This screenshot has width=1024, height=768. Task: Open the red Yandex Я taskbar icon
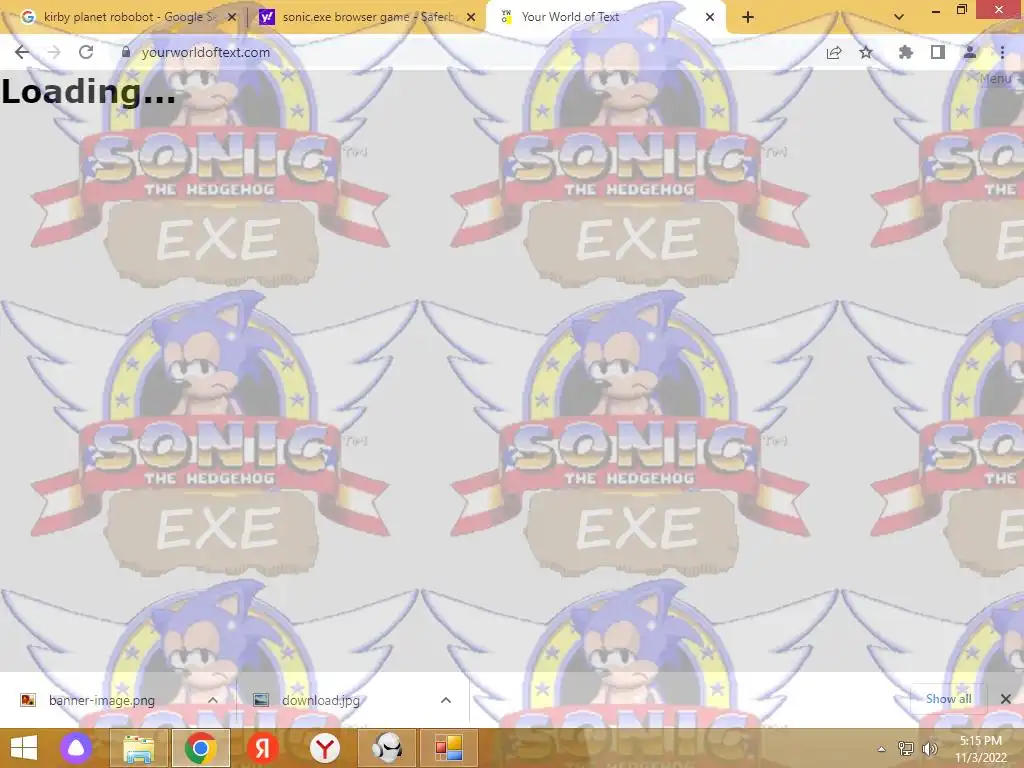263,748
